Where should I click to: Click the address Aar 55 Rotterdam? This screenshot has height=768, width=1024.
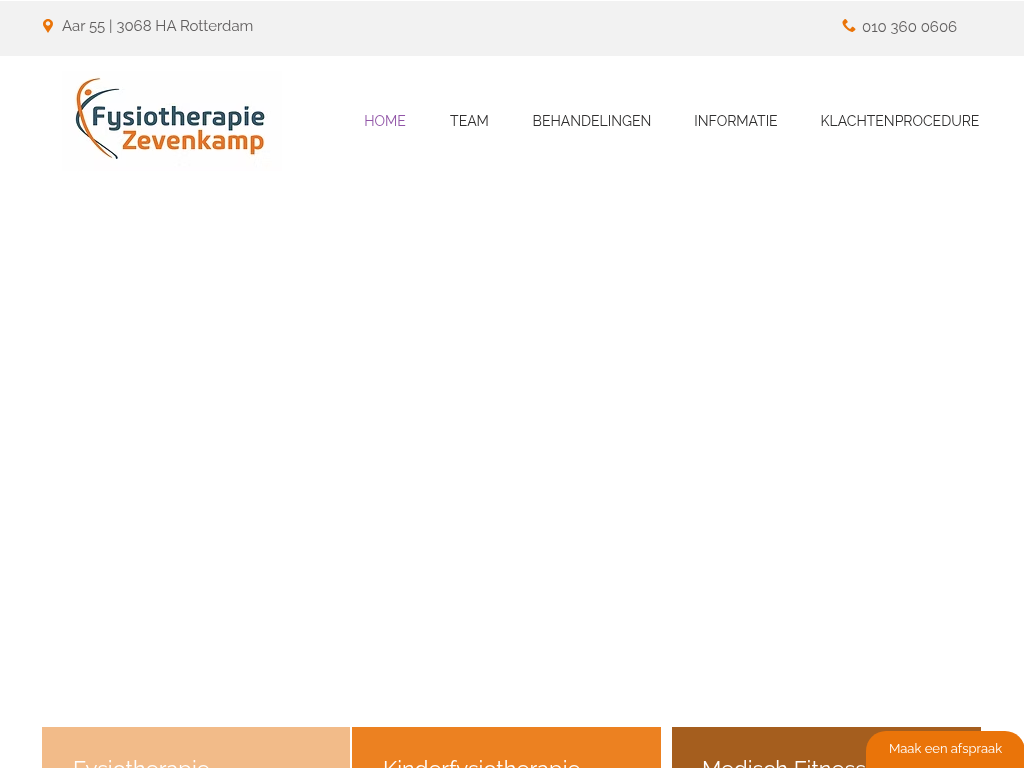(x=157, y=26)
